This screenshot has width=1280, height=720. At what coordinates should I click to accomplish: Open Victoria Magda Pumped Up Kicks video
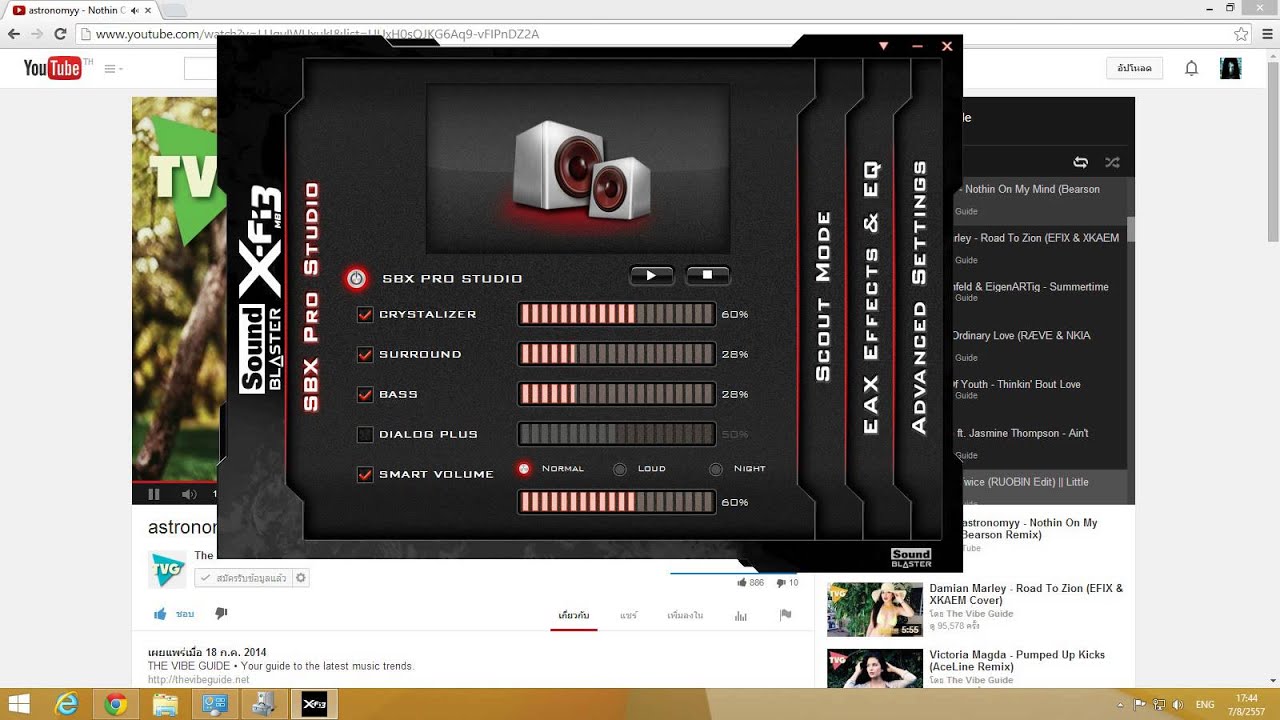click(1017, 661)
